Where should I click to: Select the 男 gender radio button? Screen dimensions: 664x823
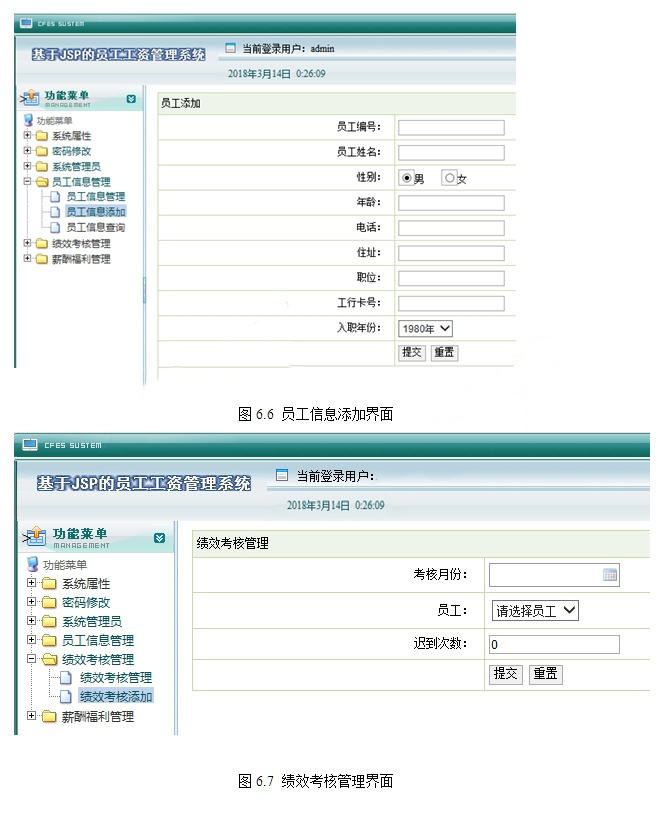click(x=406, y=178)
